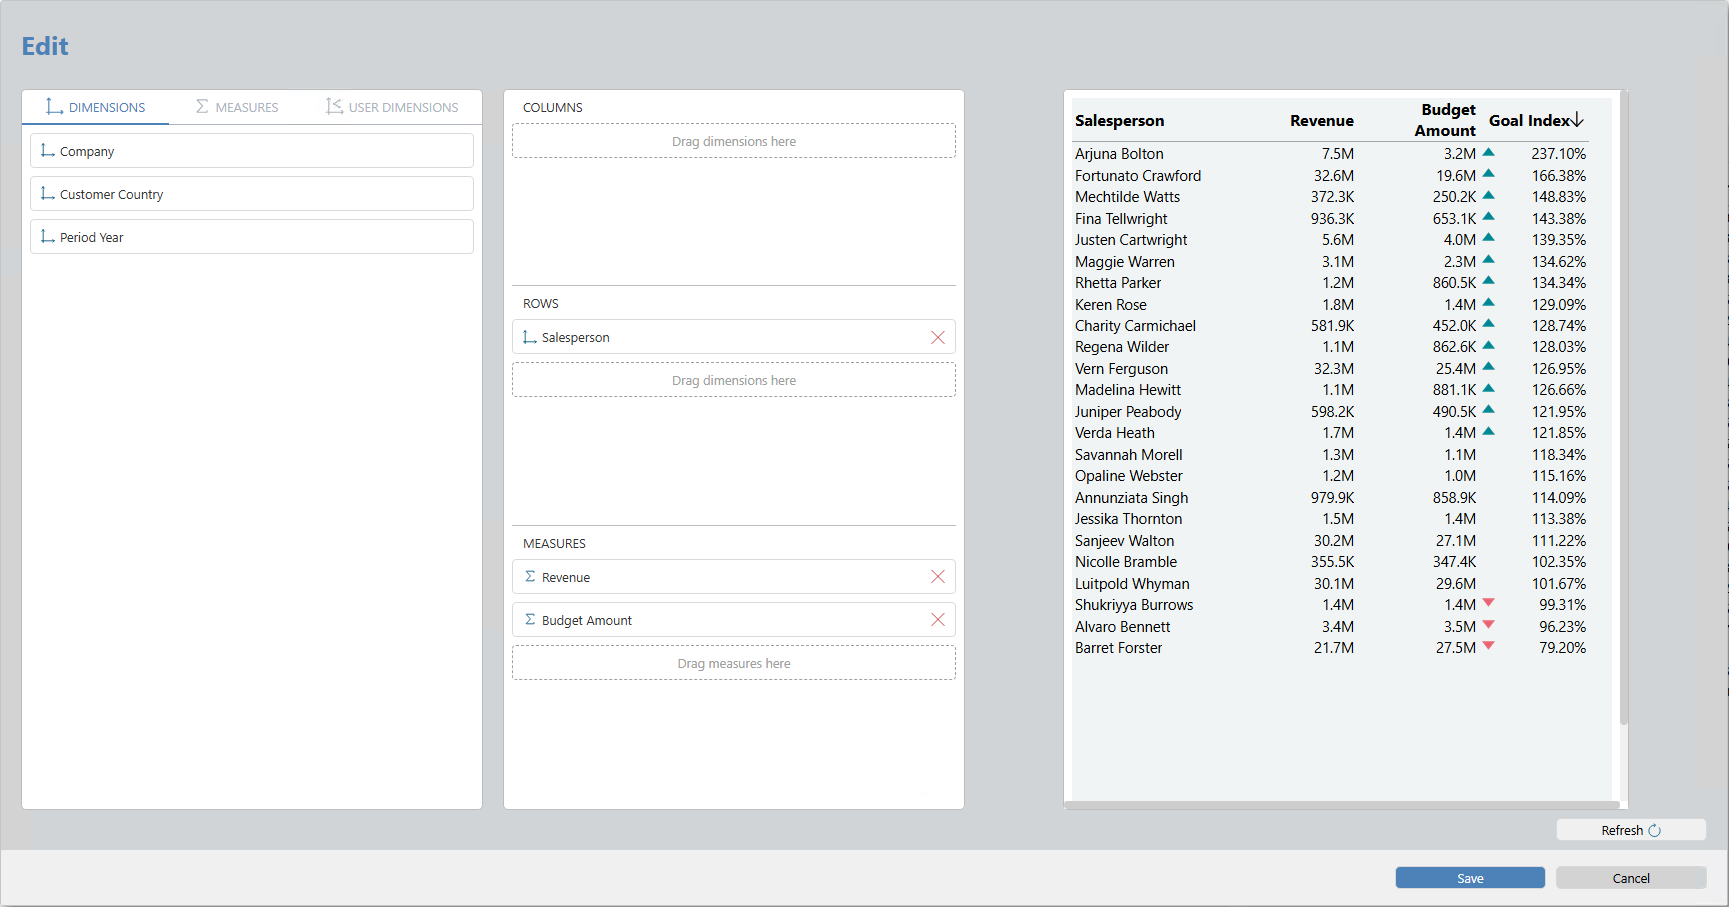Select the Annunziata Singh row name

pyautogui.click(x=1132, y=498)
